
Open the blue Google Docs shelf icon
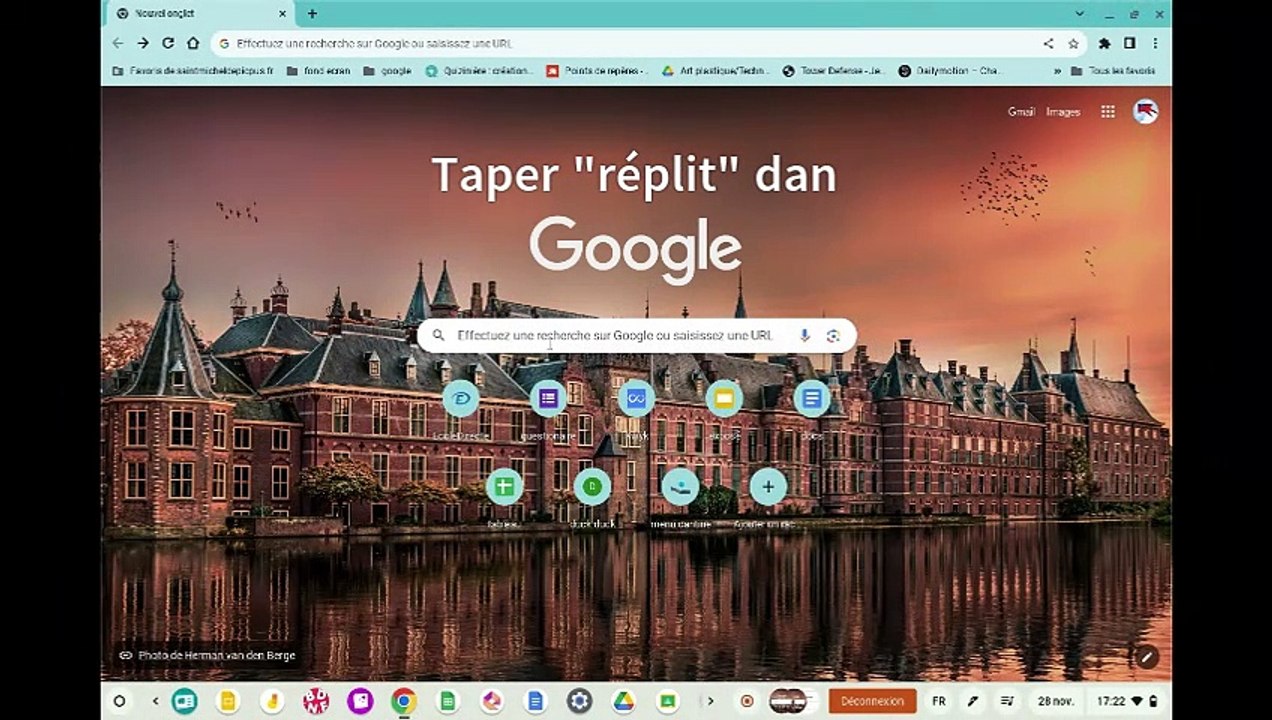(x=535, y=701)
